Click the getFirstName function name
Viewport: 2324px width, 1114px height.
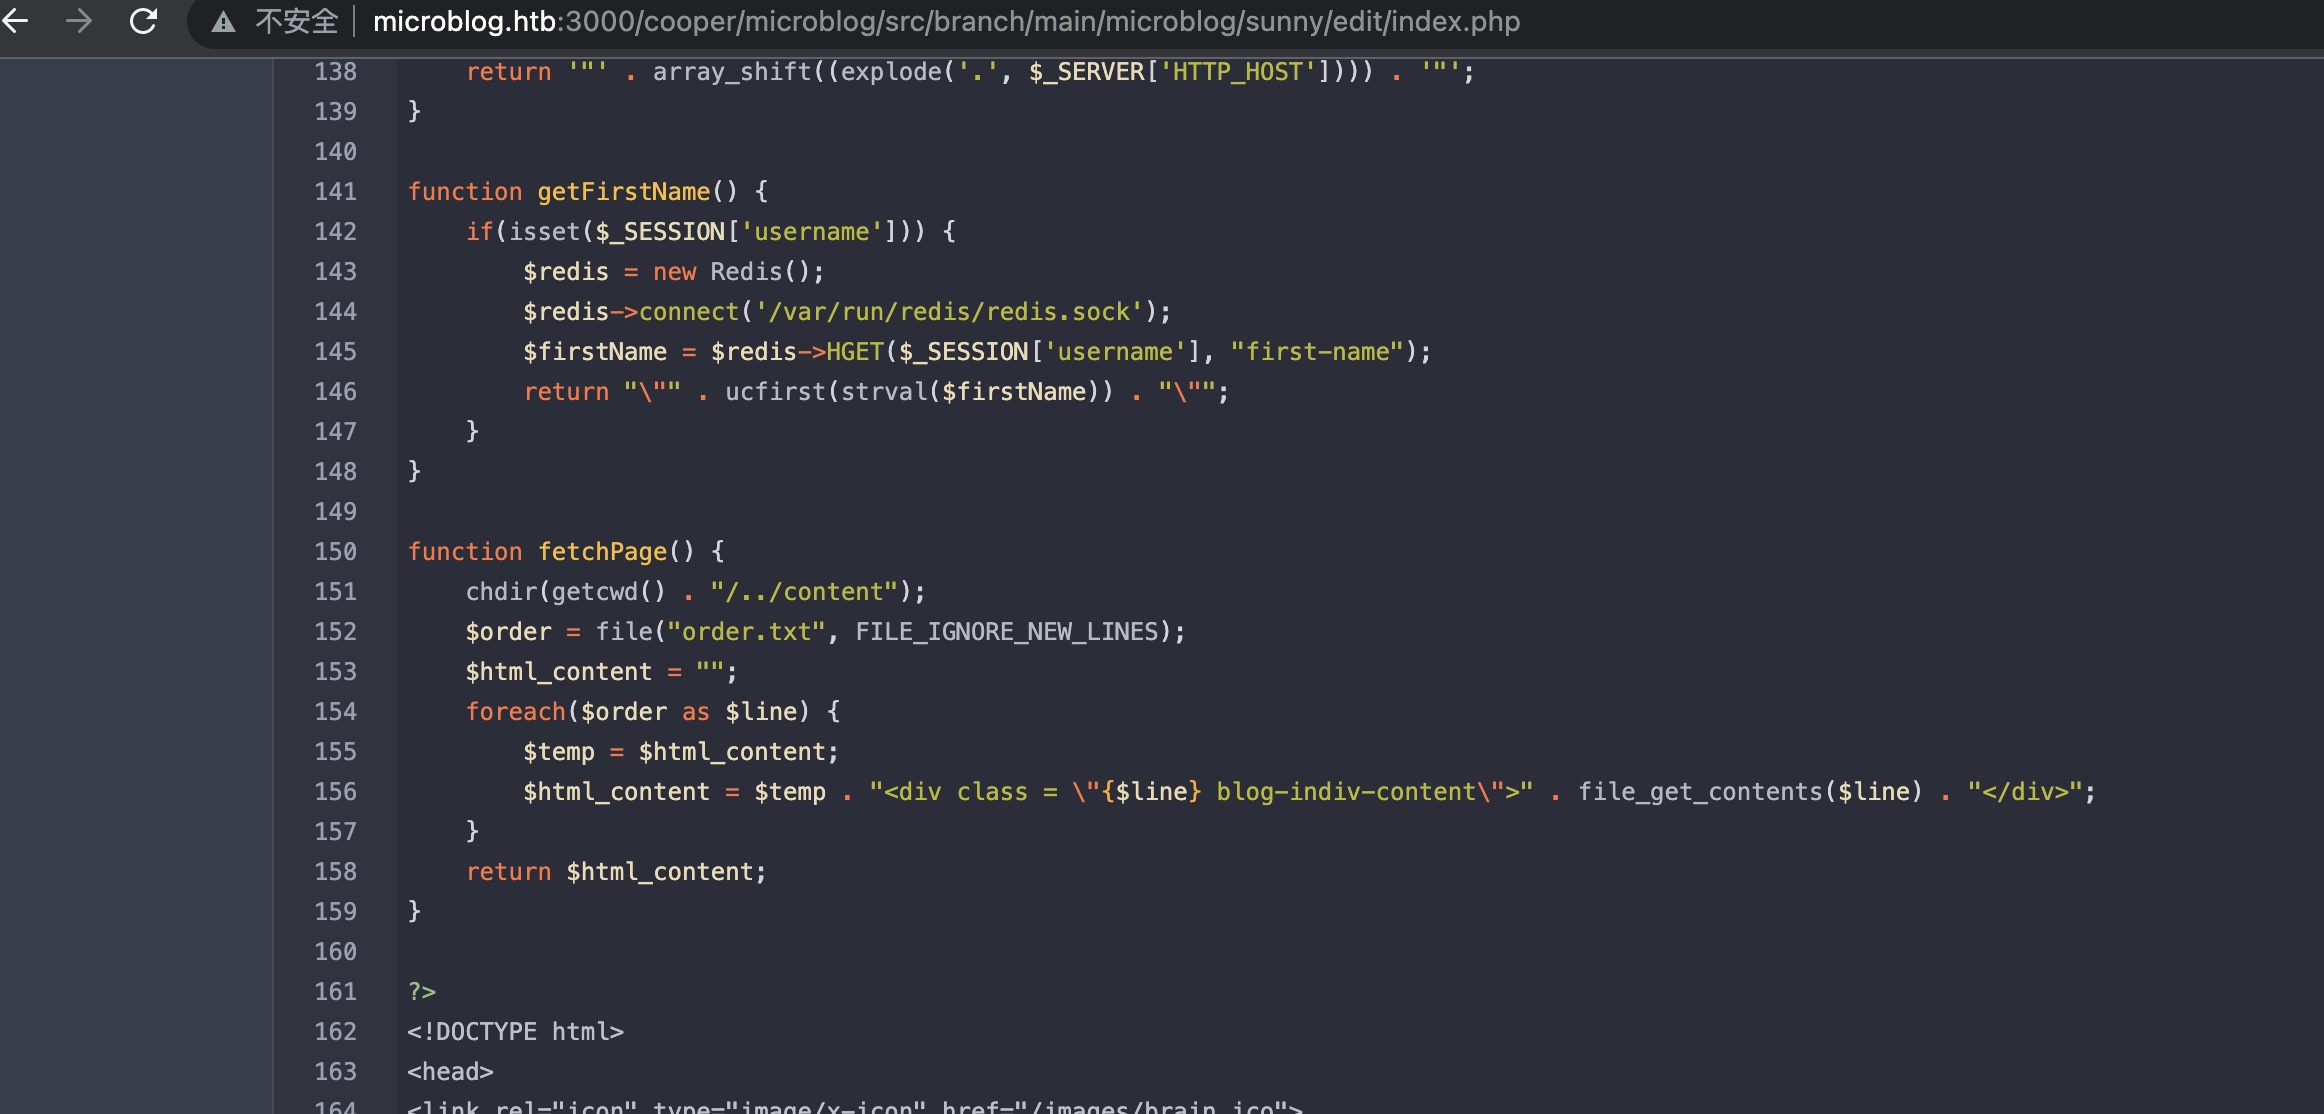coord(623,191)
